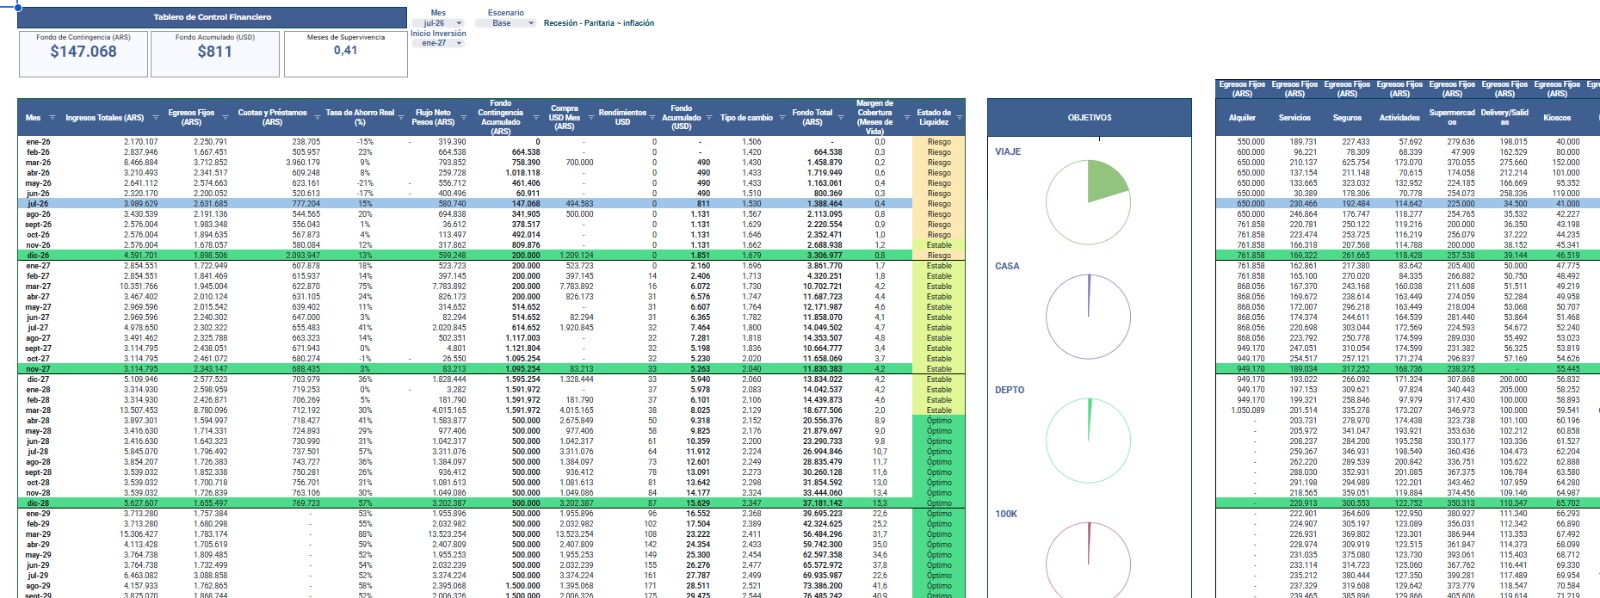The width and height of the screenshot is (1600, 598).
Task: Open the Escenario dropdown set to Base
Action: 505,23
